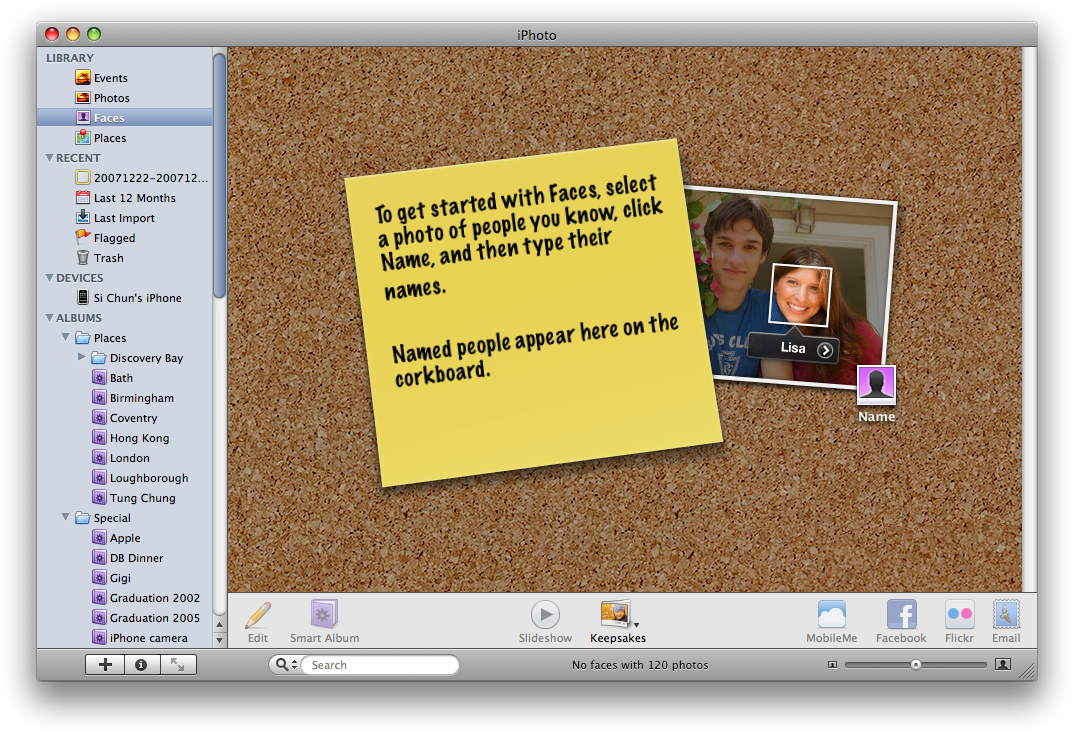Select the Faces library item
Screen dimensions: 1073x732
(x=125, y=118)
